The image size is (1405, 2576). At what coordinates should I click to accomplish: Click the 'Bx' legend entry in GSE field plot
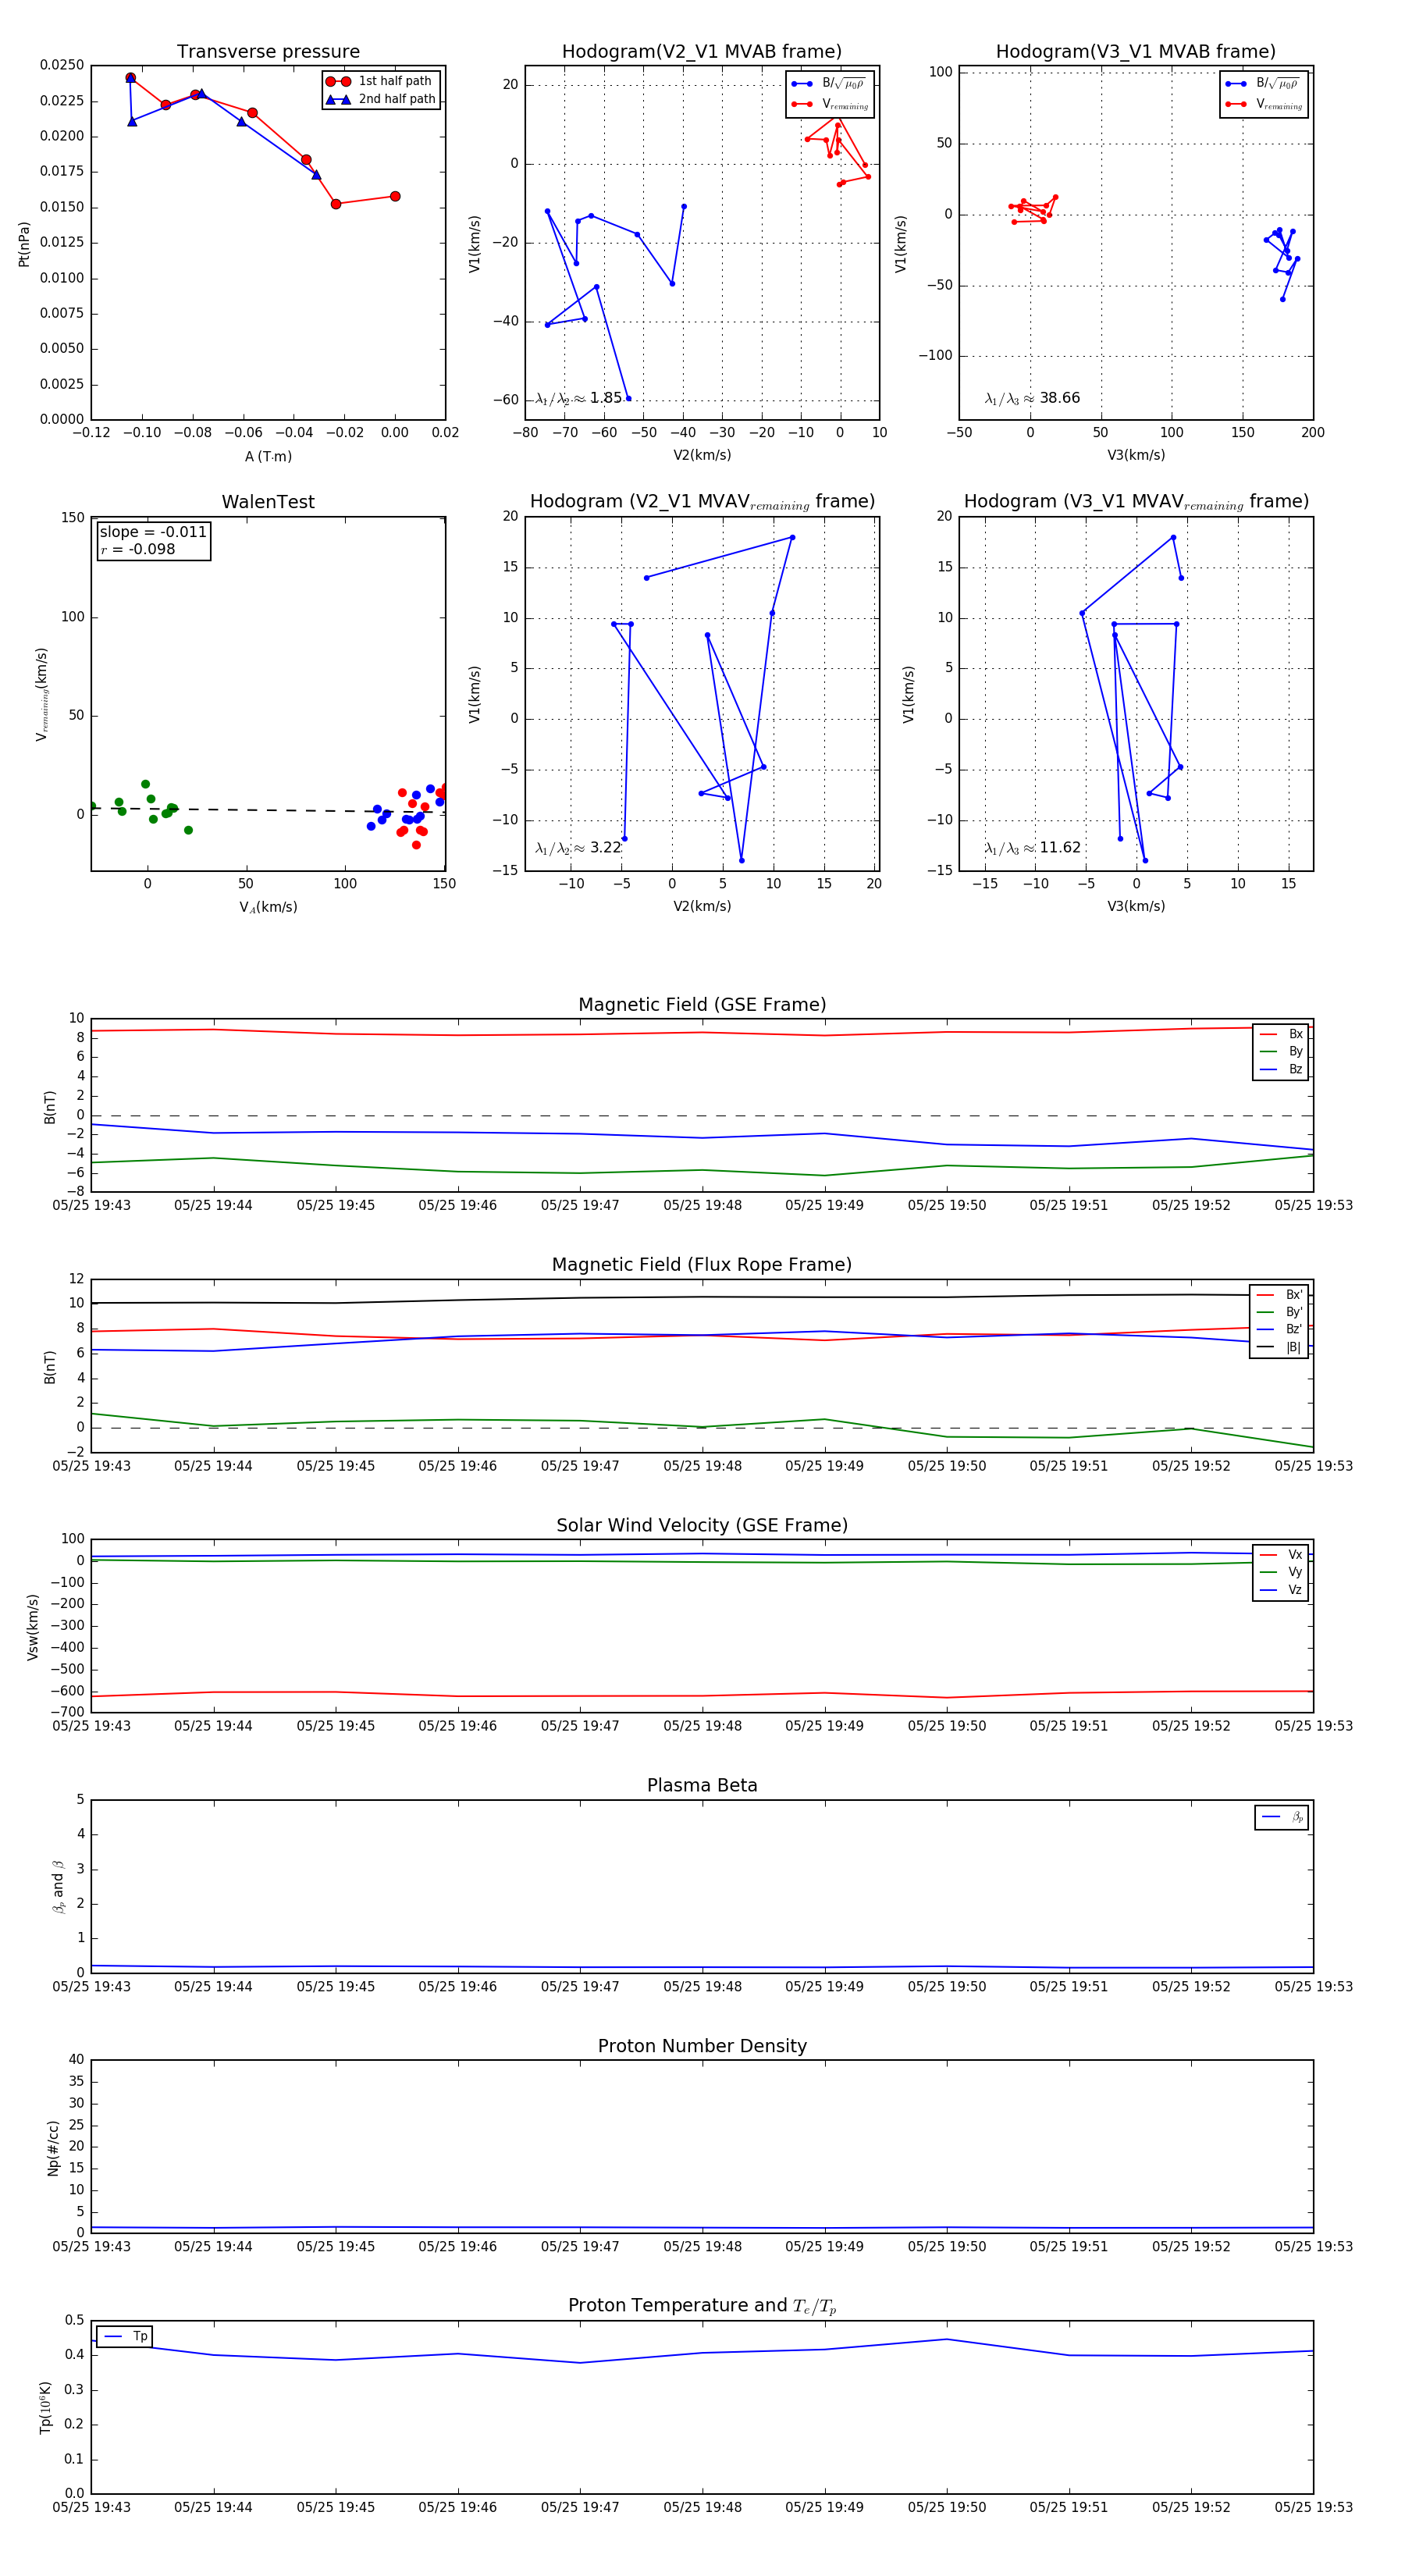[1281, 1034]
